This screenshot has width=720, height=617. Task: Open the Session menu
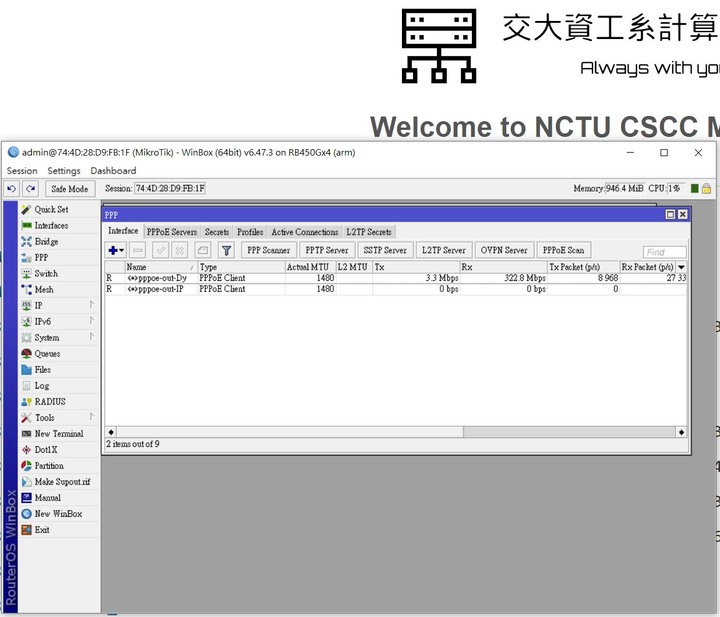pyautogui.click(x=22, y=171)
